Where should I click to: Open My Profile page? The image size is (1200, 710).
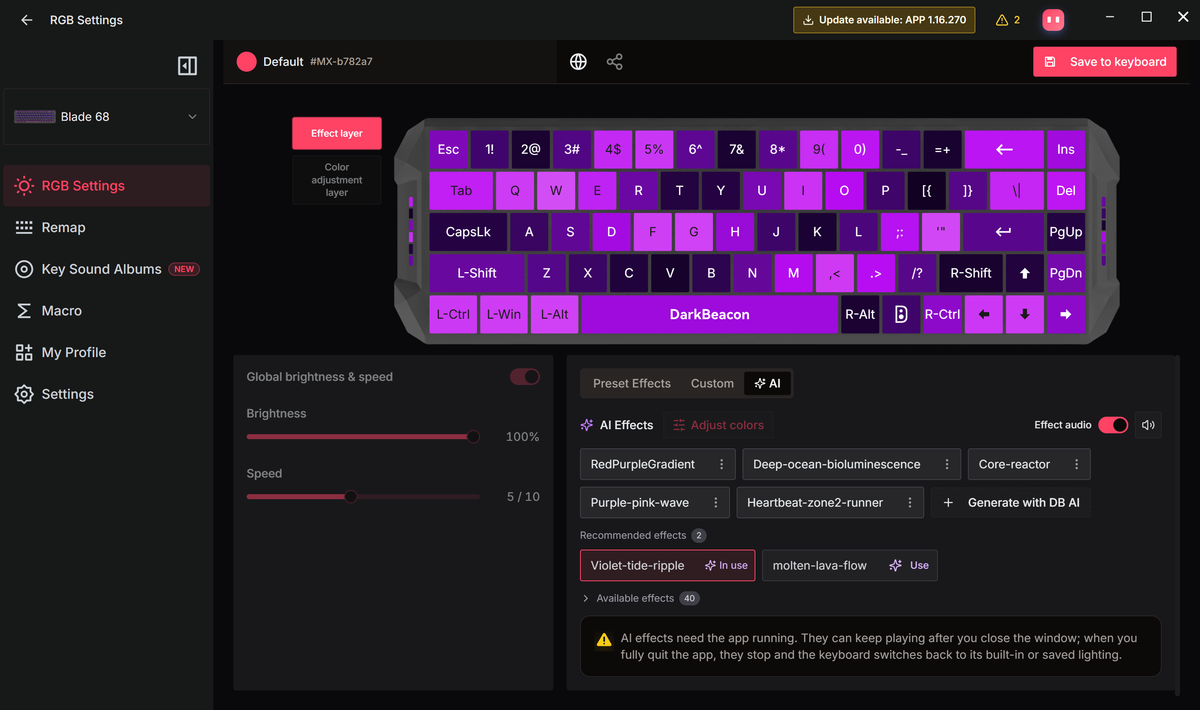click(107, 353)
